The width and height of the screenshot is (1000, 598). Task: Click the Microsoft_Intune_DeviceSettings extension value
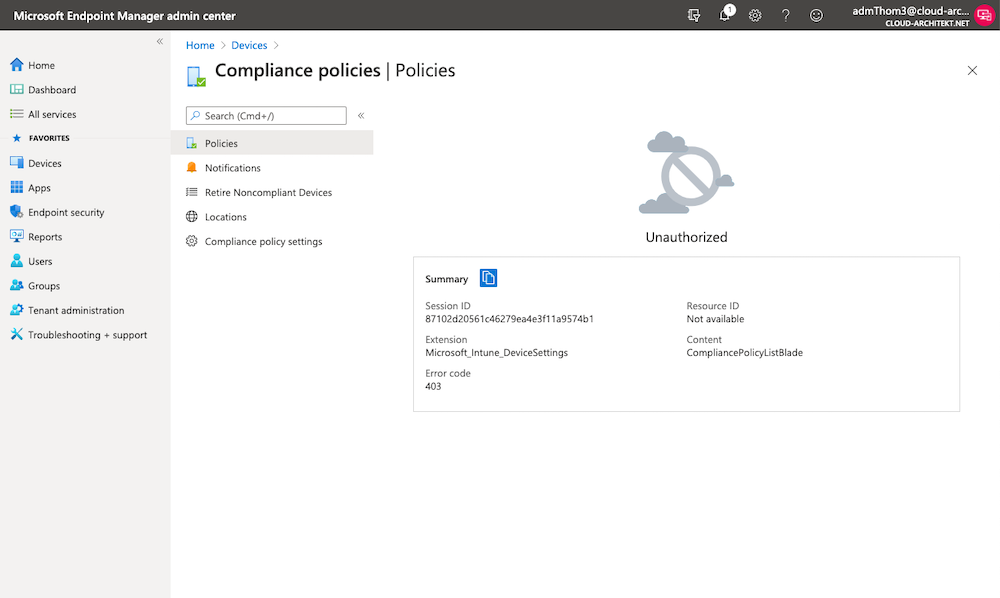496,353
